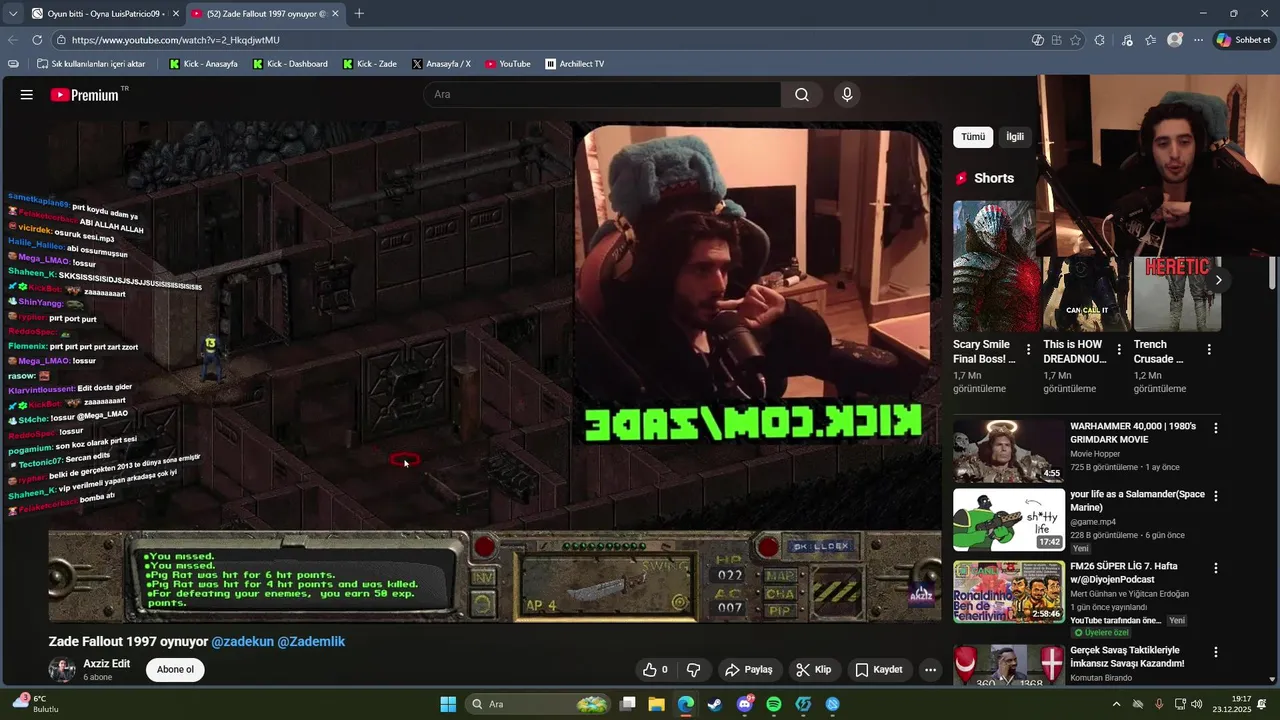Click the Klip clip button
The width and height of the screenshot is (1280, 720).
814,670
